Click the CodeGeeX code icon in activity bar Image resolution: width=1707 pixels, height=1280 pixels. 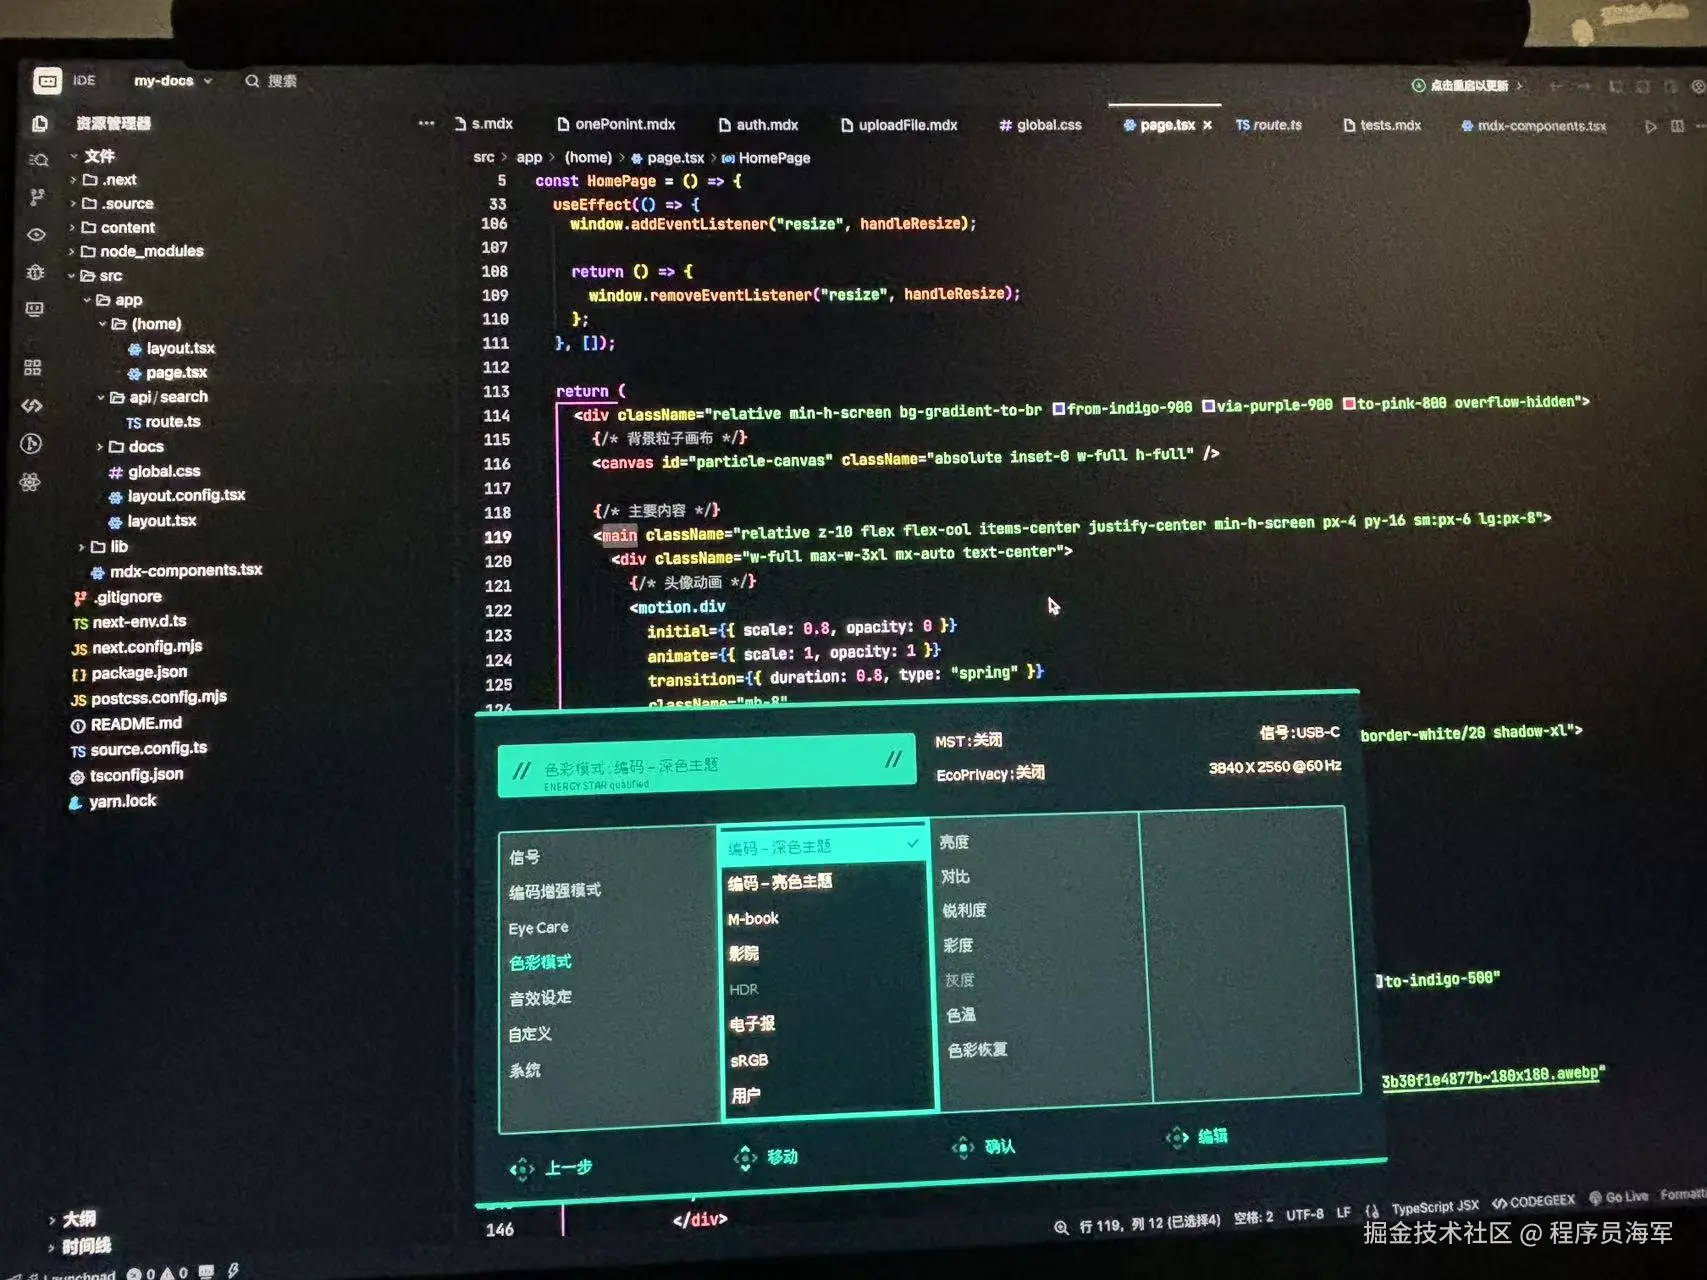32,405
